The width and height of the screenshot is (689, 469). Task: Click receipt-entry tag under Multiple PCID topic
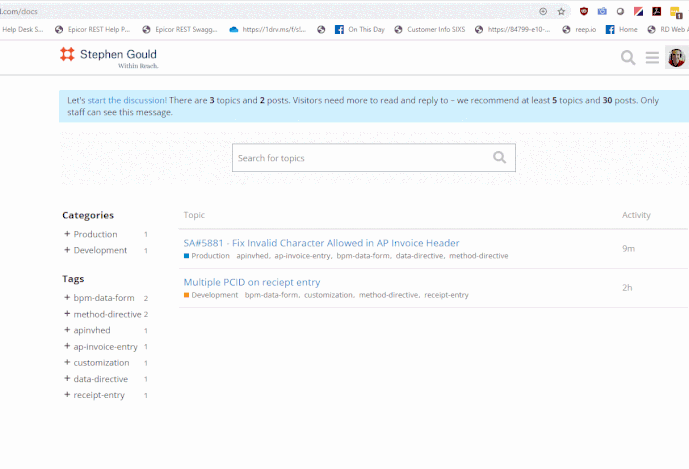click(x=446, y=295)
